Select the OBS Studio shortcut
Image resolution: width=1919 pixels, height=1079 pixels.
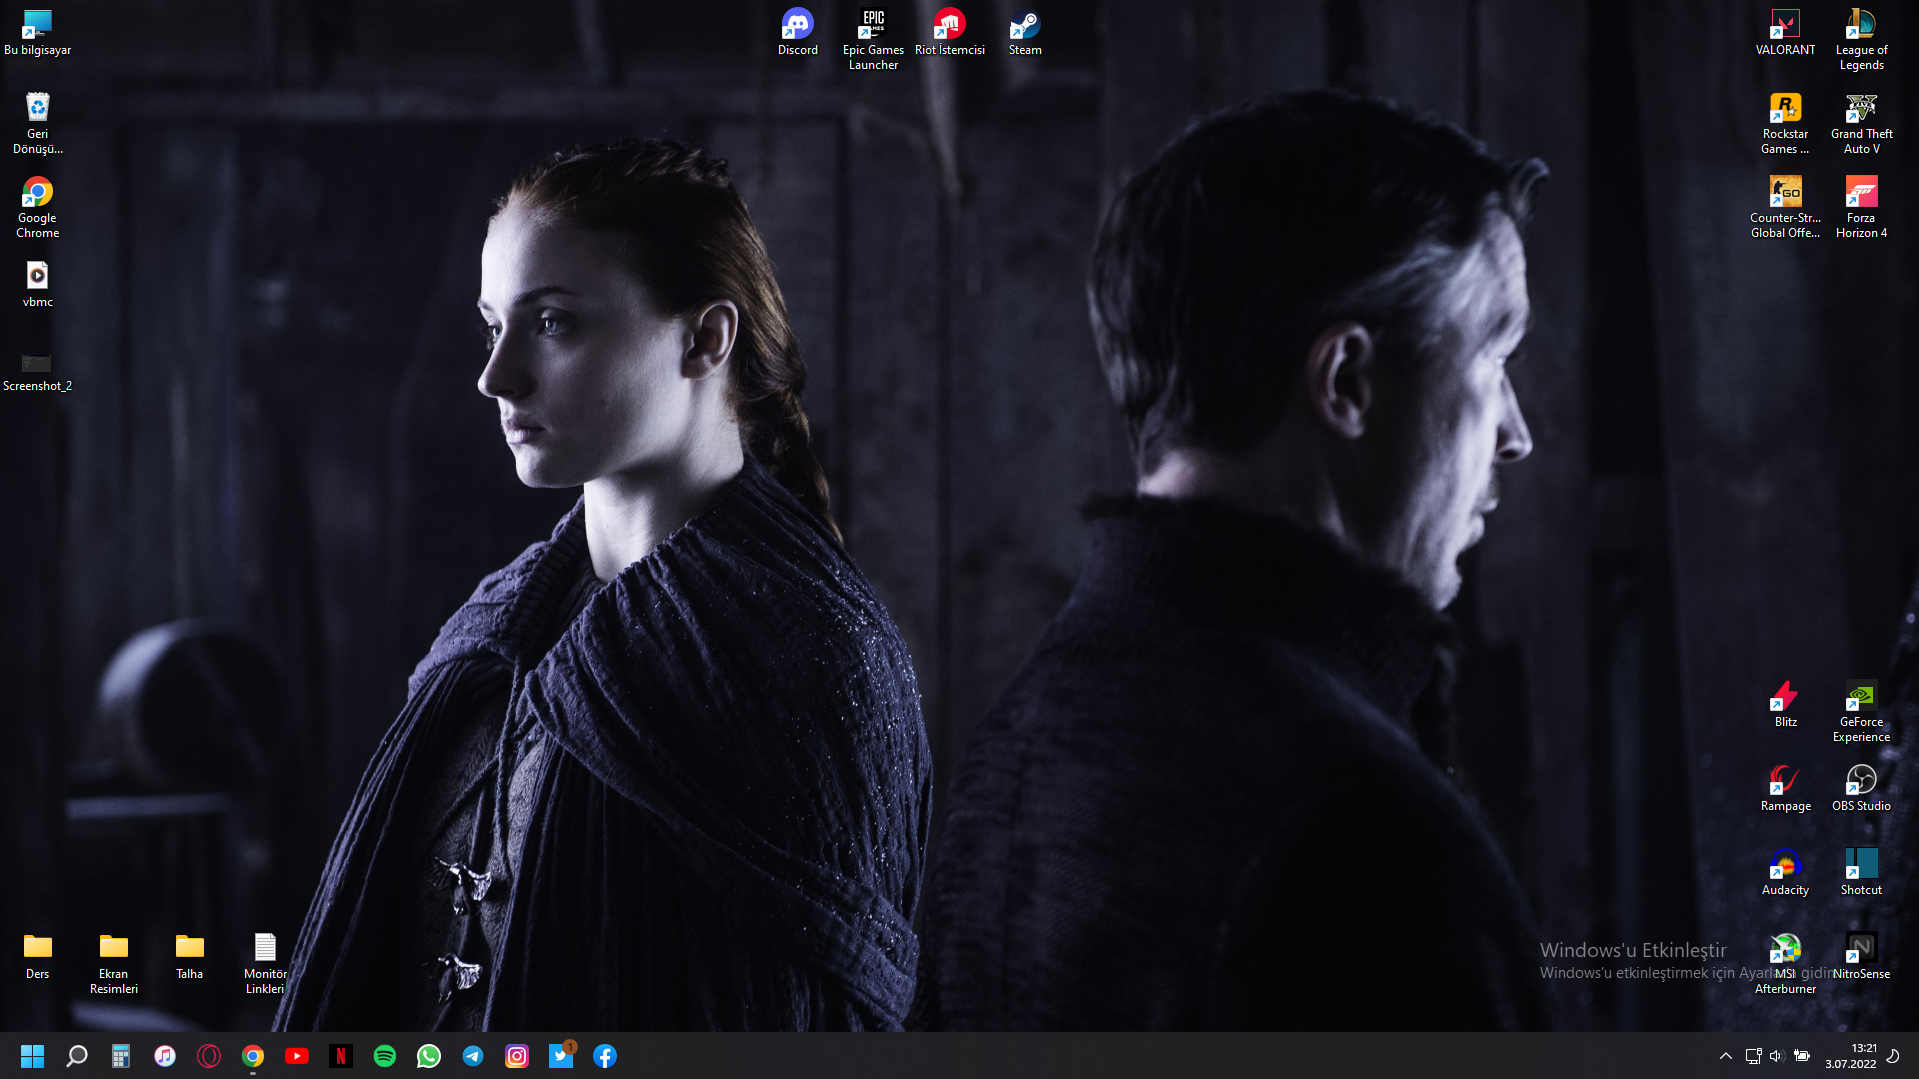1862,788
